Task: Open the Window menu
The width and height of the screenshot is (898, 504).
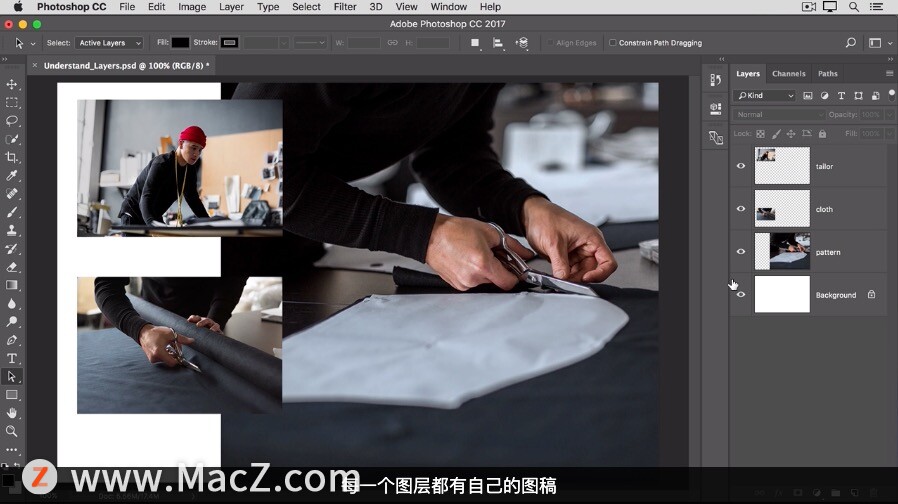Action: 448,7
